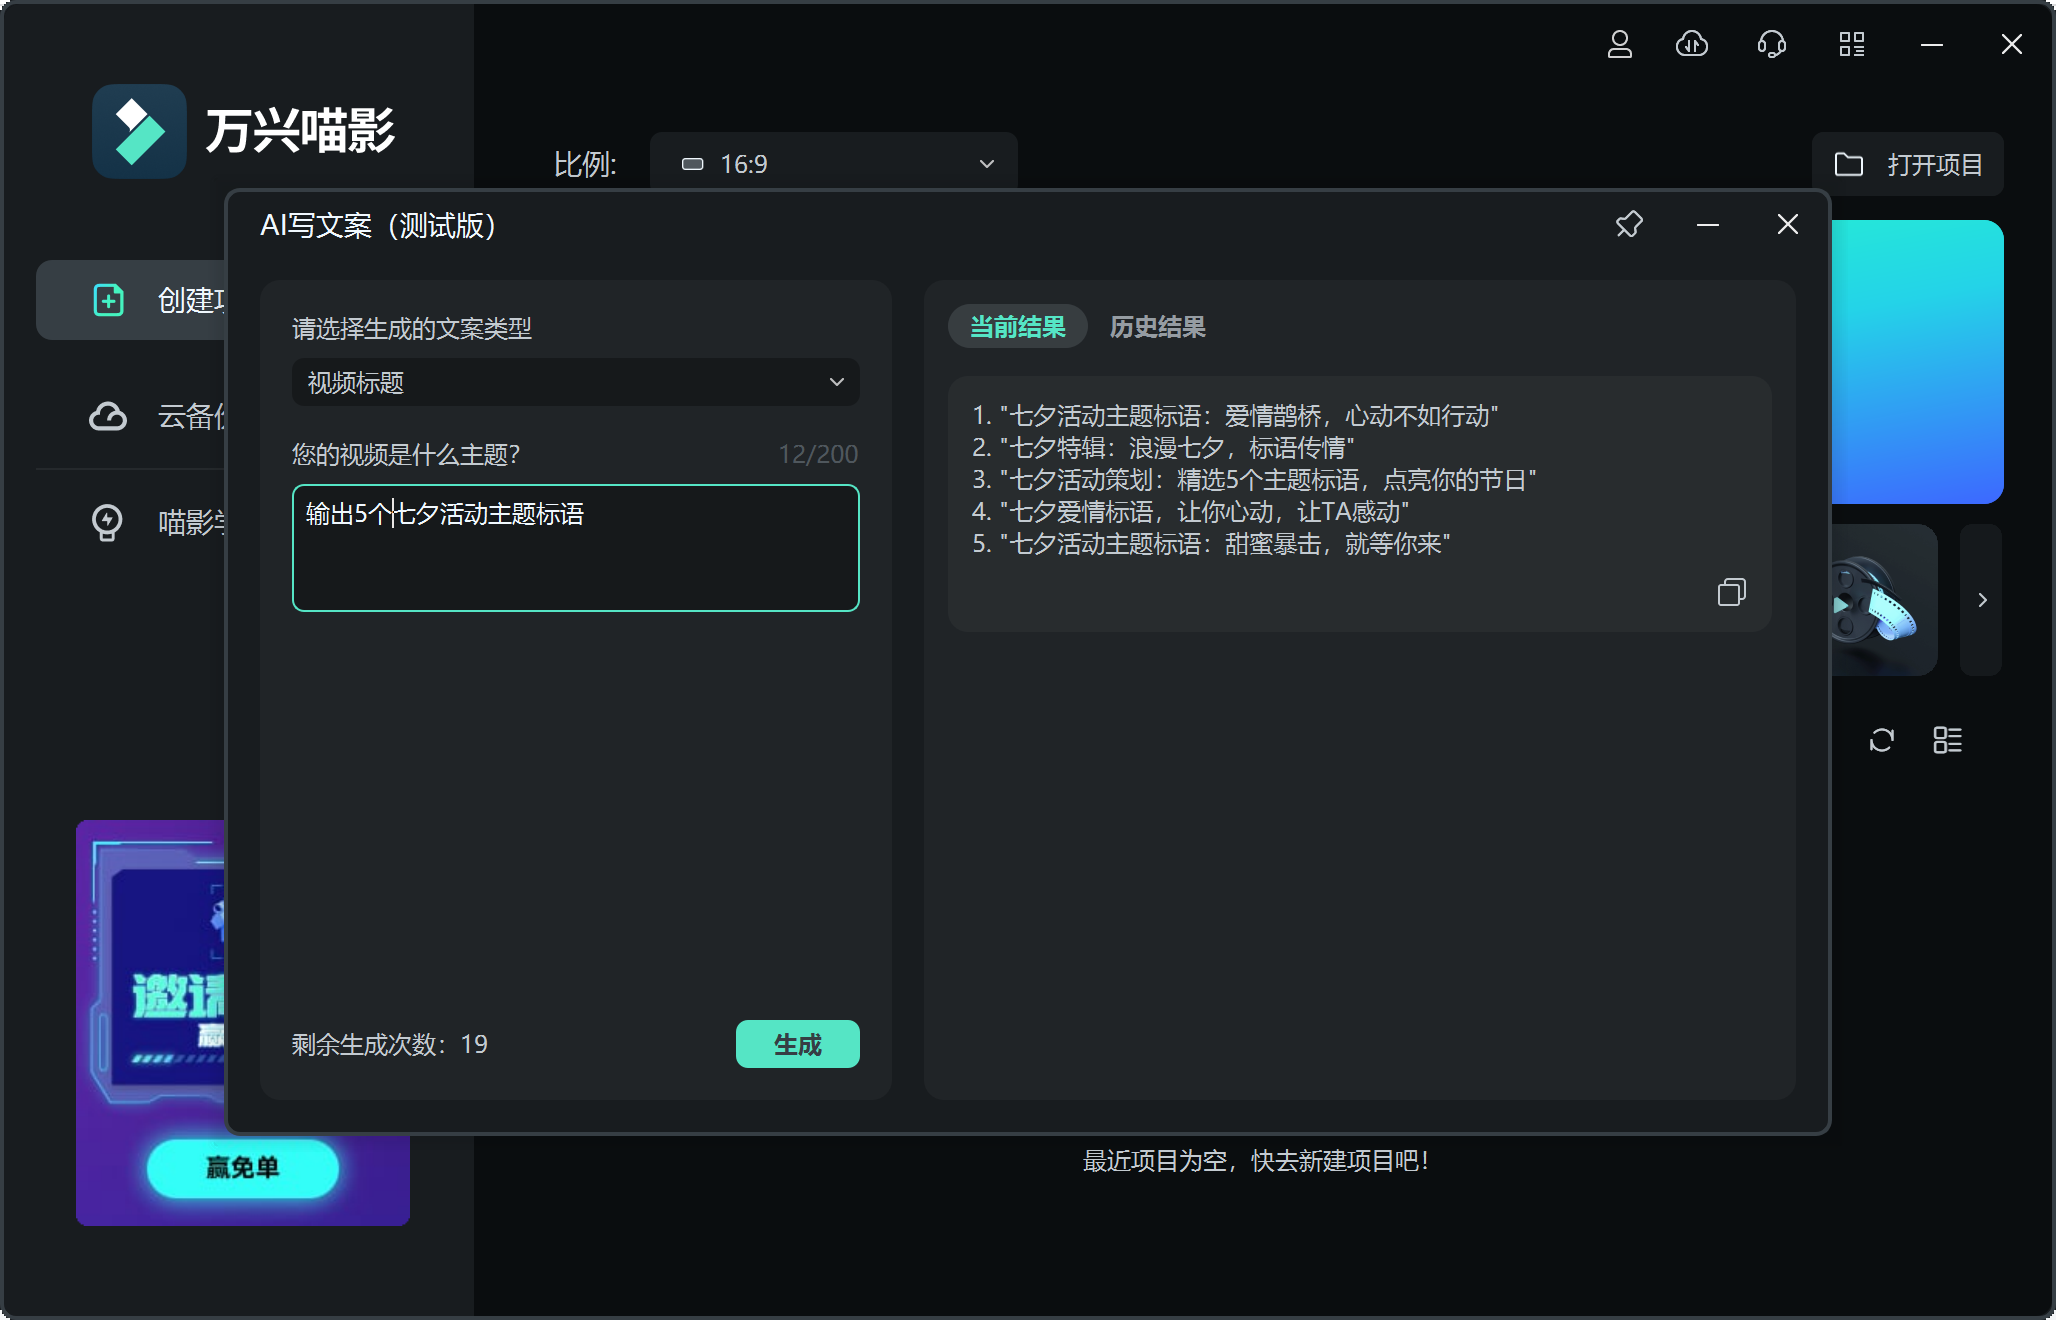Expand the 视频标题 copy type dropdown
Image resolution: width=2056 pixels, height=1320 pixels.
pyautogui.click(x=575, y=382)
